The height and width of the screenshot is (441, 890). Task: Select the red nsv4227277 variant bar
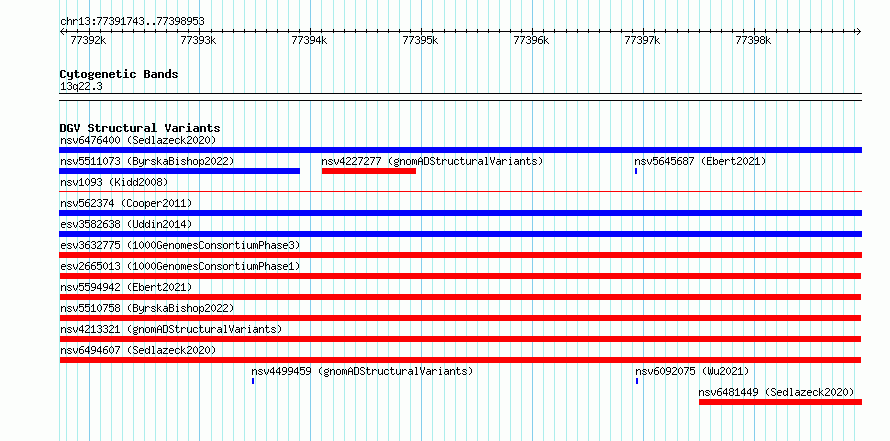tap(369, 171)
